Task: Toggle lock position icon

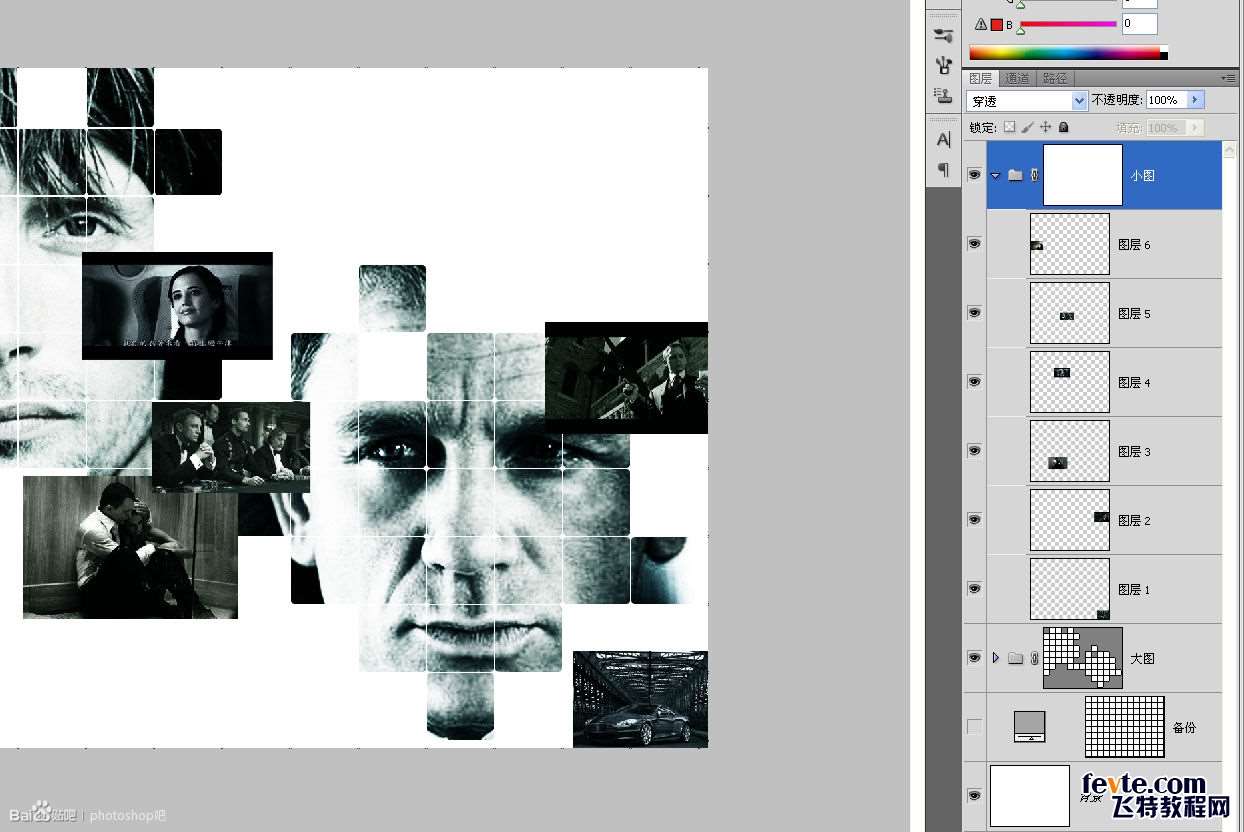Action: (x=1045, y=127)
